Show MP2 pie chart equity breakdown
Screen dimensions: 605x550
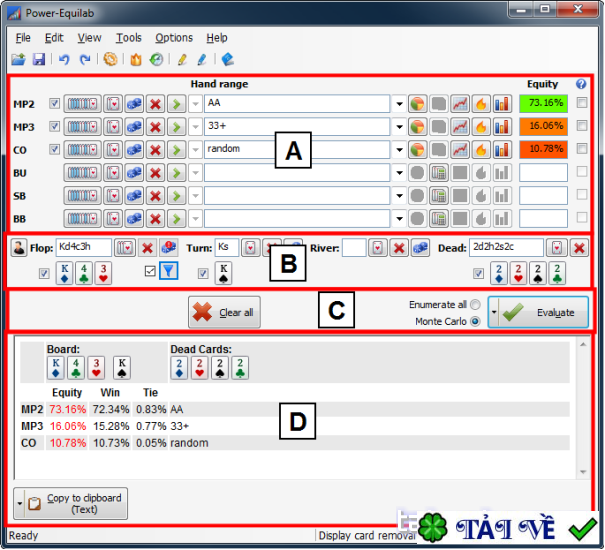click(417, 104)
